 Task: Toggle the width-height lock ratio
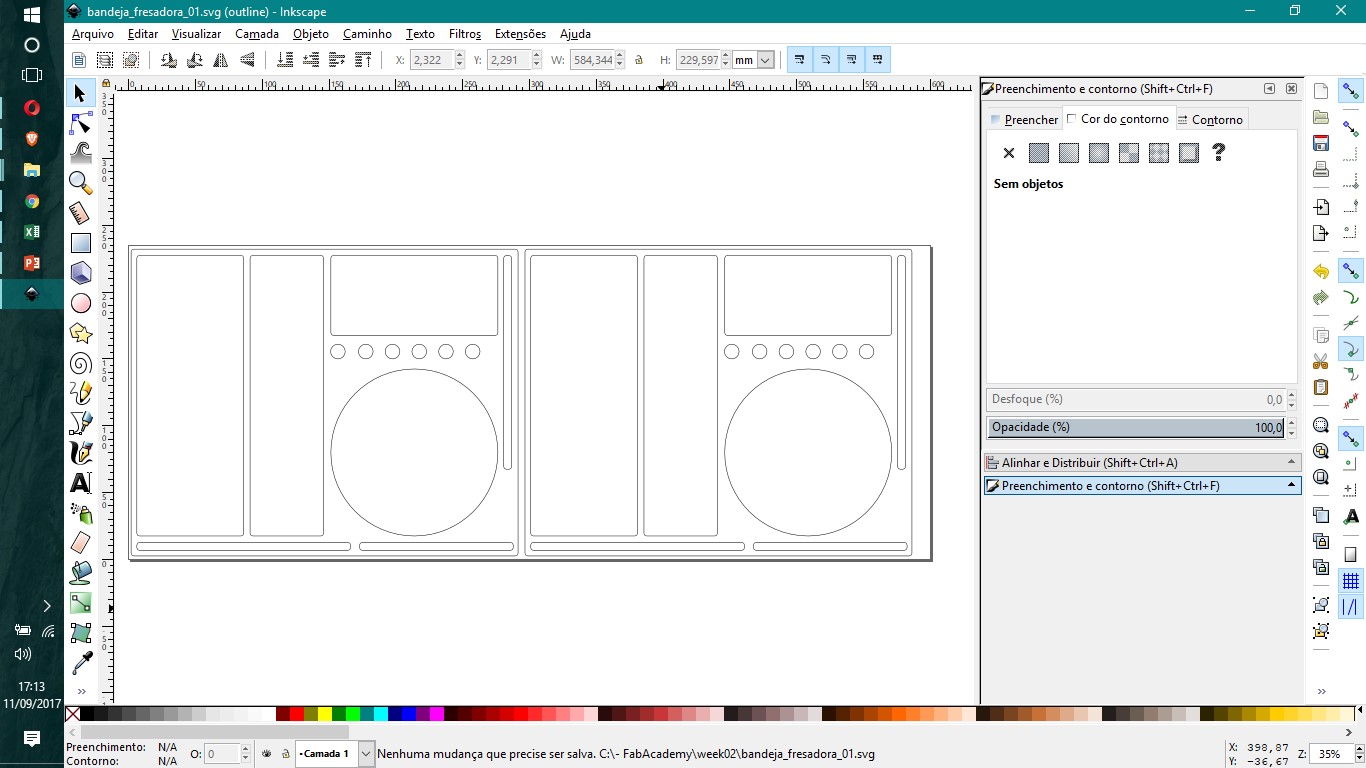pos(639,60)
